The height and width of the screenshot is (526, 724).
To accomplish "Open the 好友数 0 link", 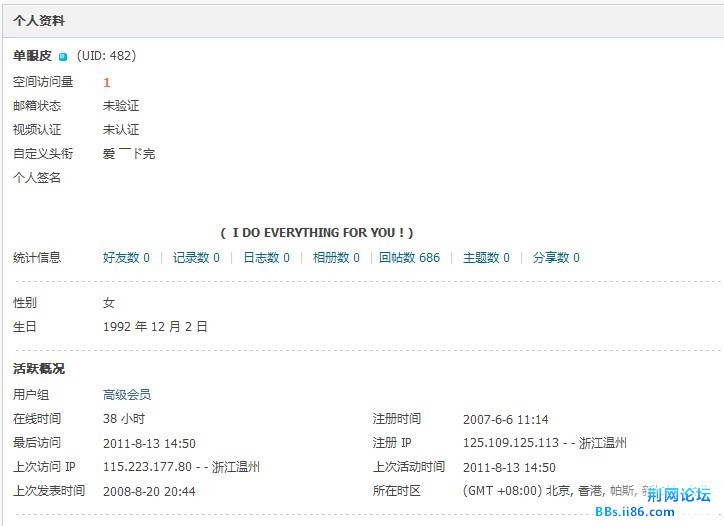I will pos(126,258).
